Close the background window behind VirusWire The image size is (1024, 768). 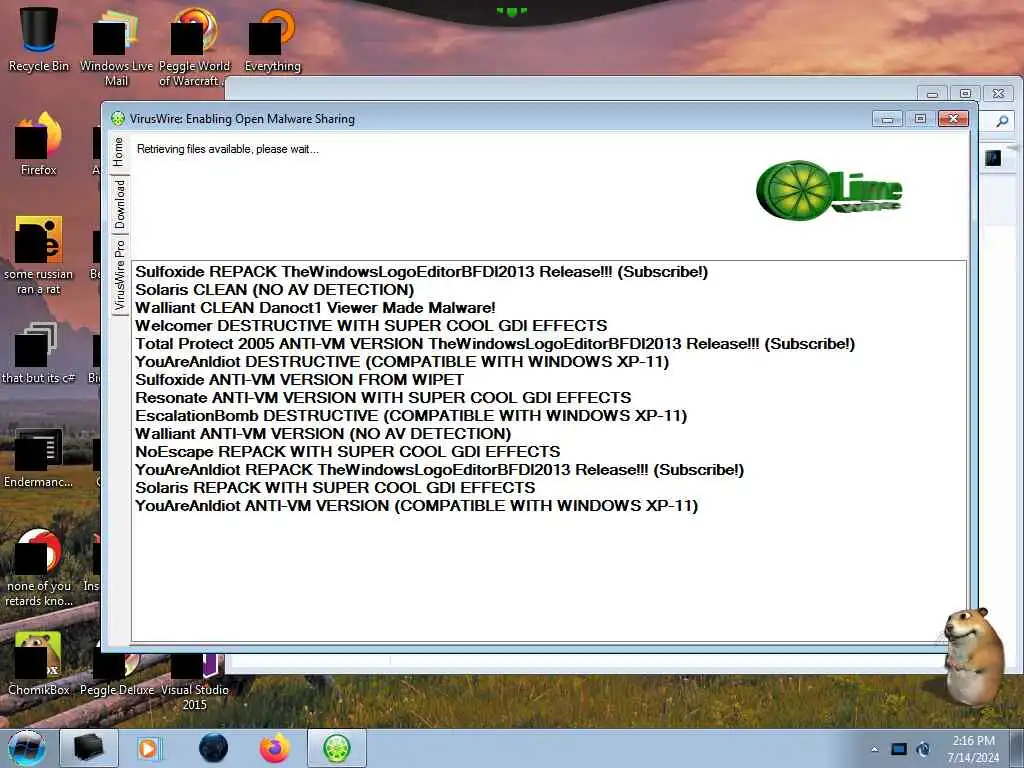pyautogui.click(x=999, y=94)
